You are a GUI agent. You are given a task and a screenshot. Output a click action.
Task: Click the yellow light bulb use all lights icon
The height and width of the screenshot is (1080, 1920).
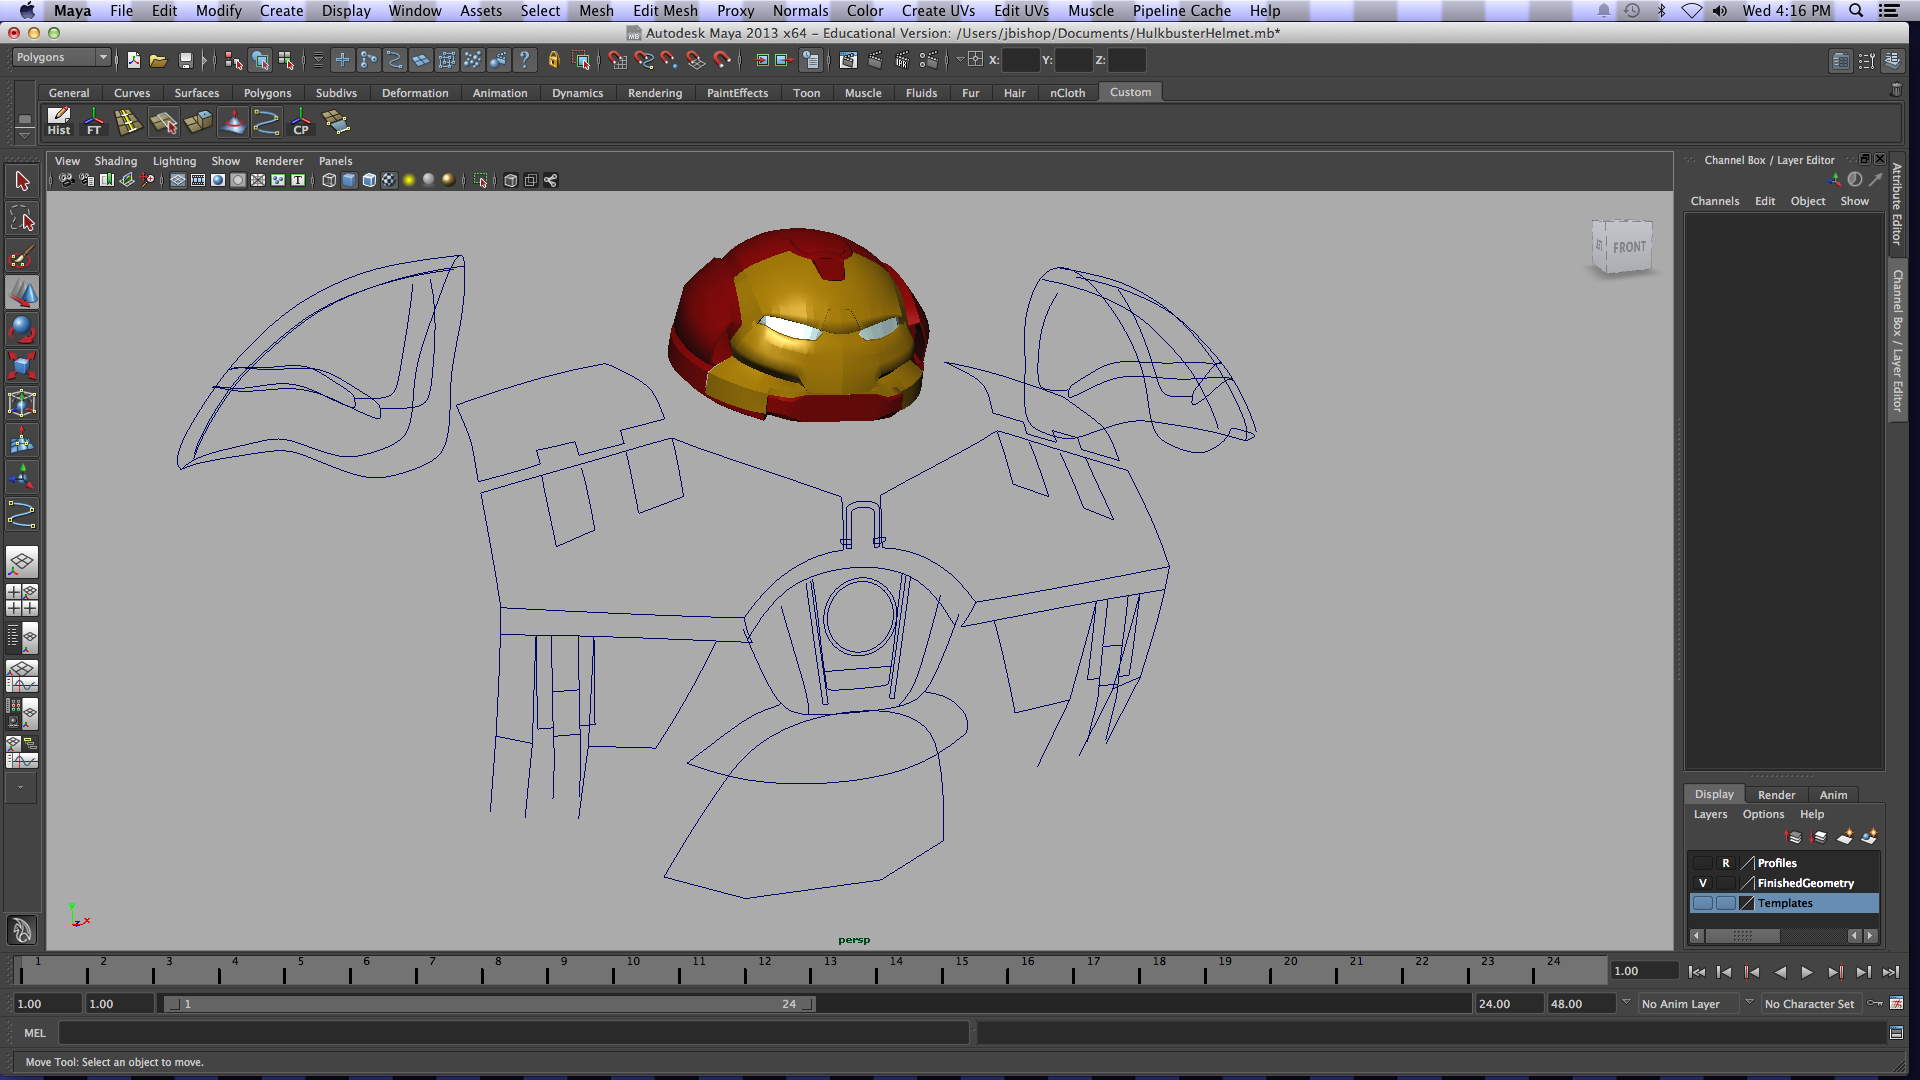(x=409, y=180)
